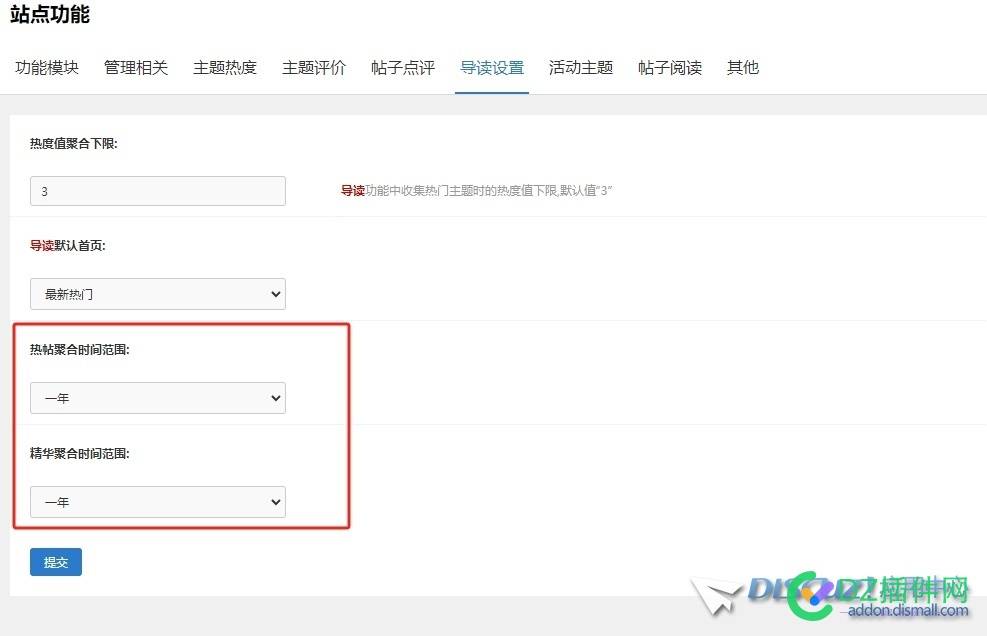Expand the 热帖聚合时间范围 dropdown
The height and width of the screenshot is (636, 987).
[157, 398]
